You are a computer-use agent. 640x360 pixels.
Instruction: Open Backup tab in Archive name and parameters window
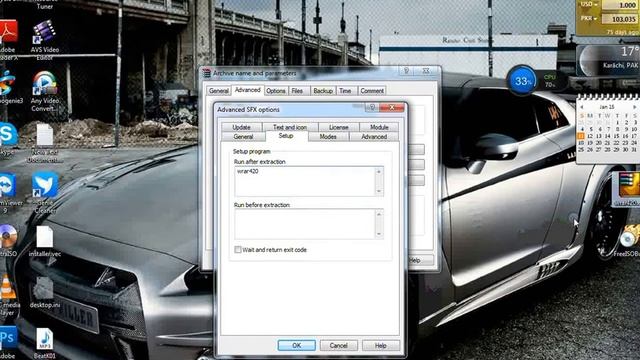(x=323, y=91)
